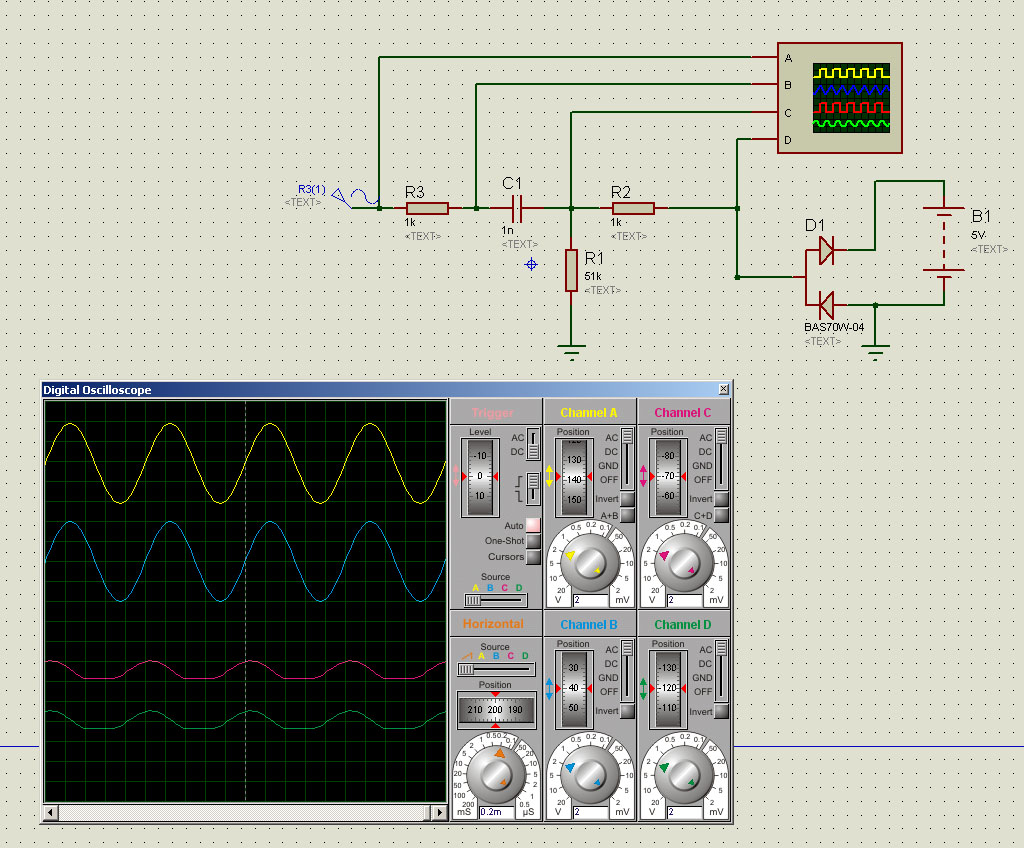Select the BAS70W-04 diode D1 symbol
Screen dimensions: 1024x848
(x=824, y=276)
